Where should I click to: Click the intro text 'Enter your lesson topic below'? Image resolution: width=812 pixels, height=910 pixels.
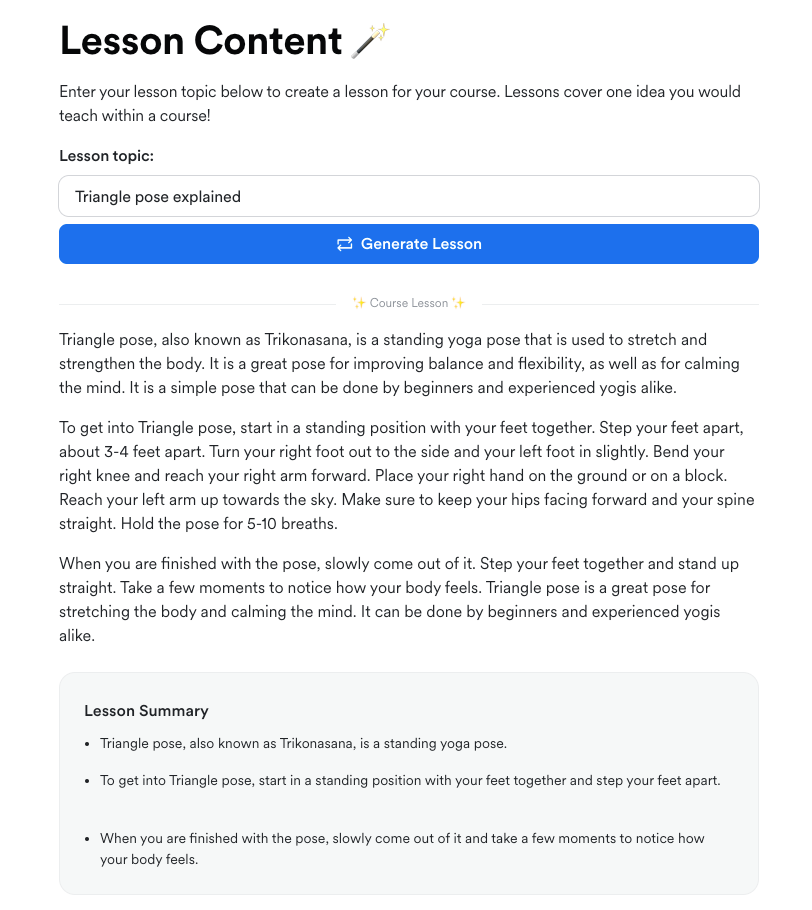click(x=399, y=104)
